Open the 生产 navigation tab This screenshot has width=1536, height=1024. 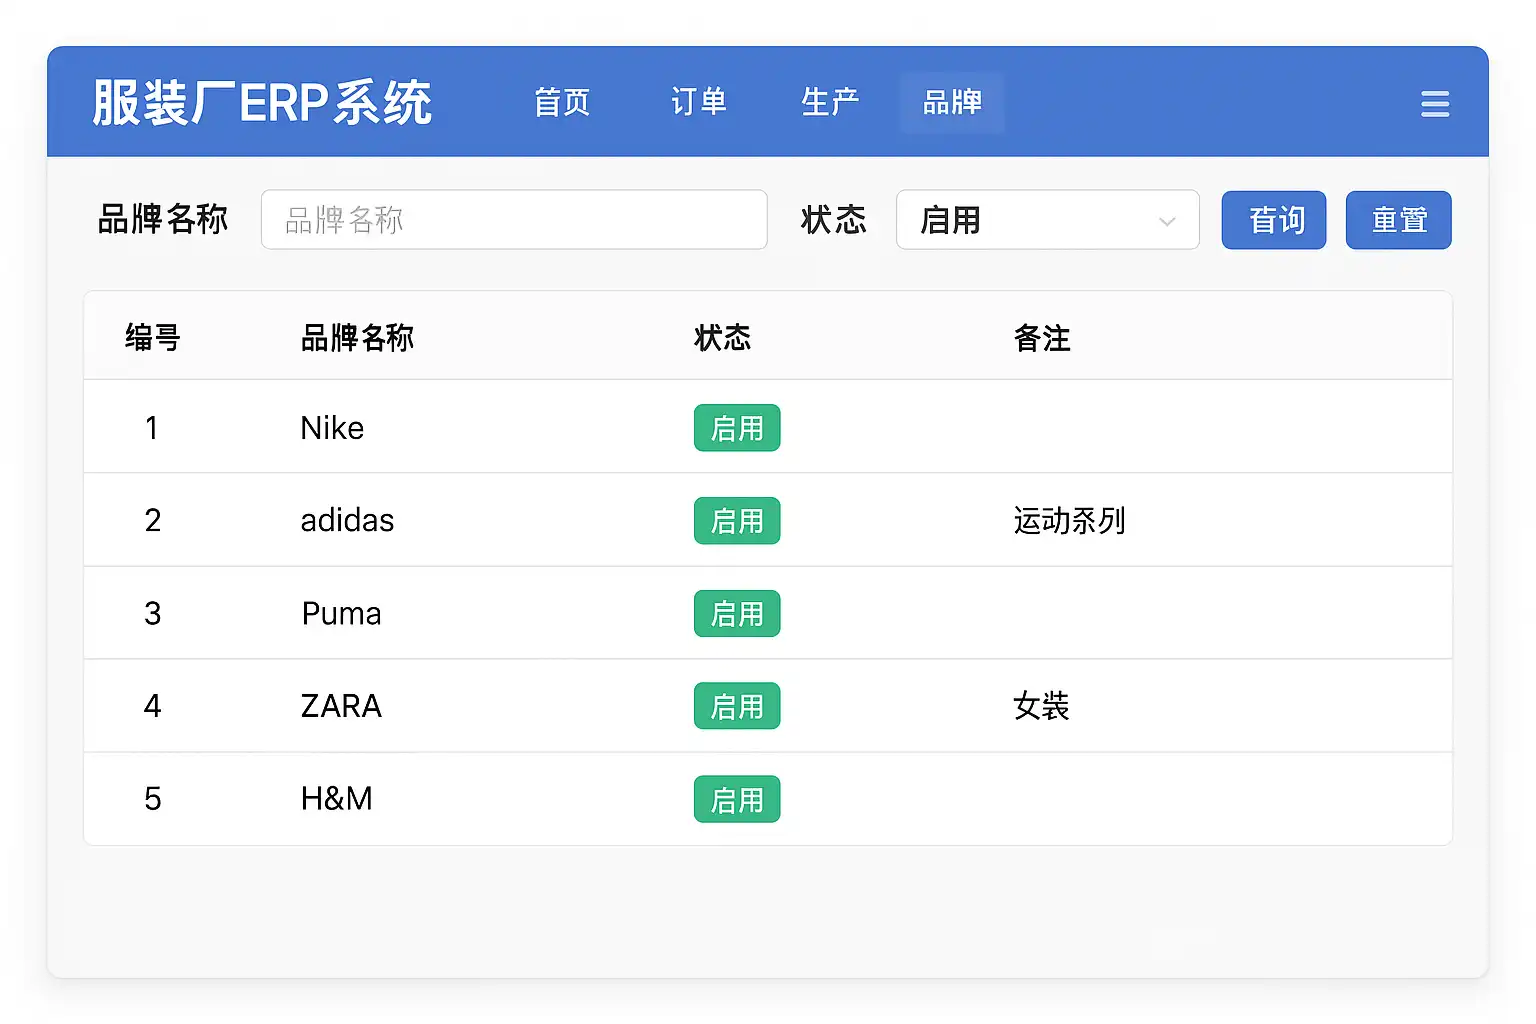click(830, 102)
